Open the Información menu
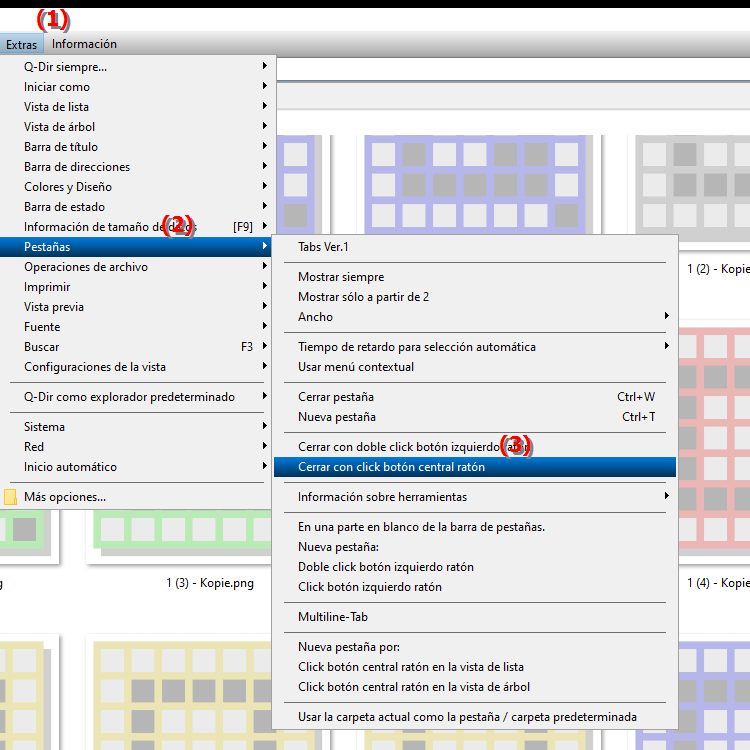 tap(84, 44)
